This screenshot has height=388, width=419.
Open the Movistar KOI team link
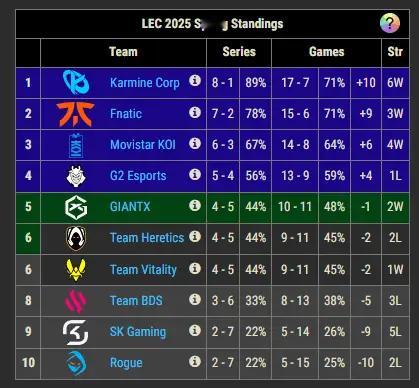click(x=143, y=145)
